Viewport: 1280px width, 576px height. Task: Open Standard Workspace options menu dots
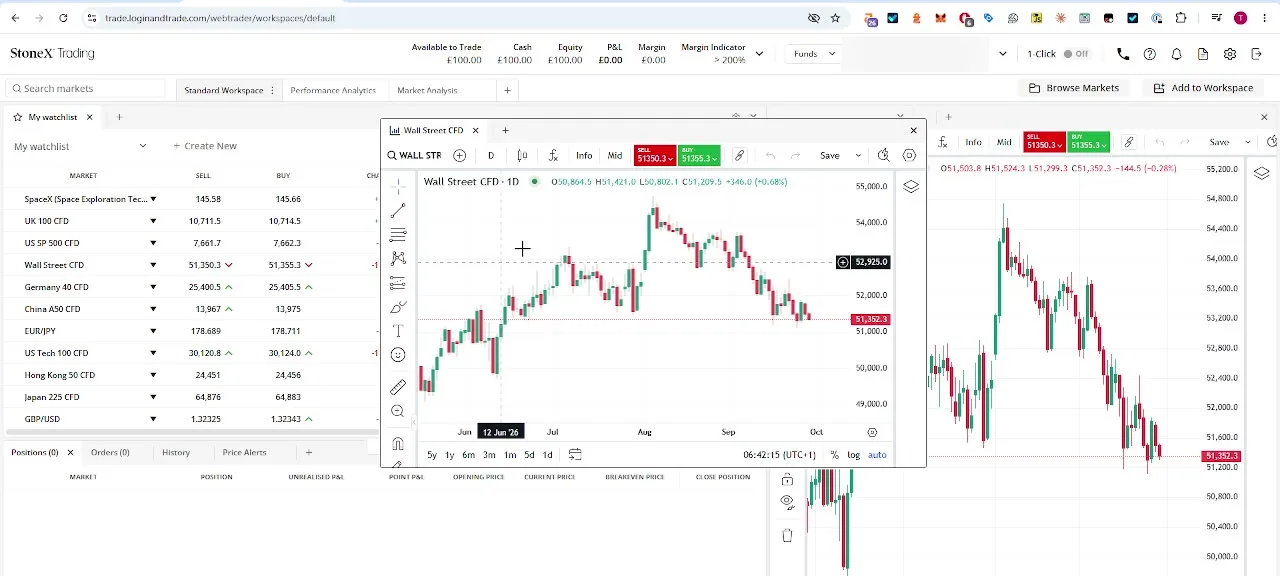click(272, 90)
